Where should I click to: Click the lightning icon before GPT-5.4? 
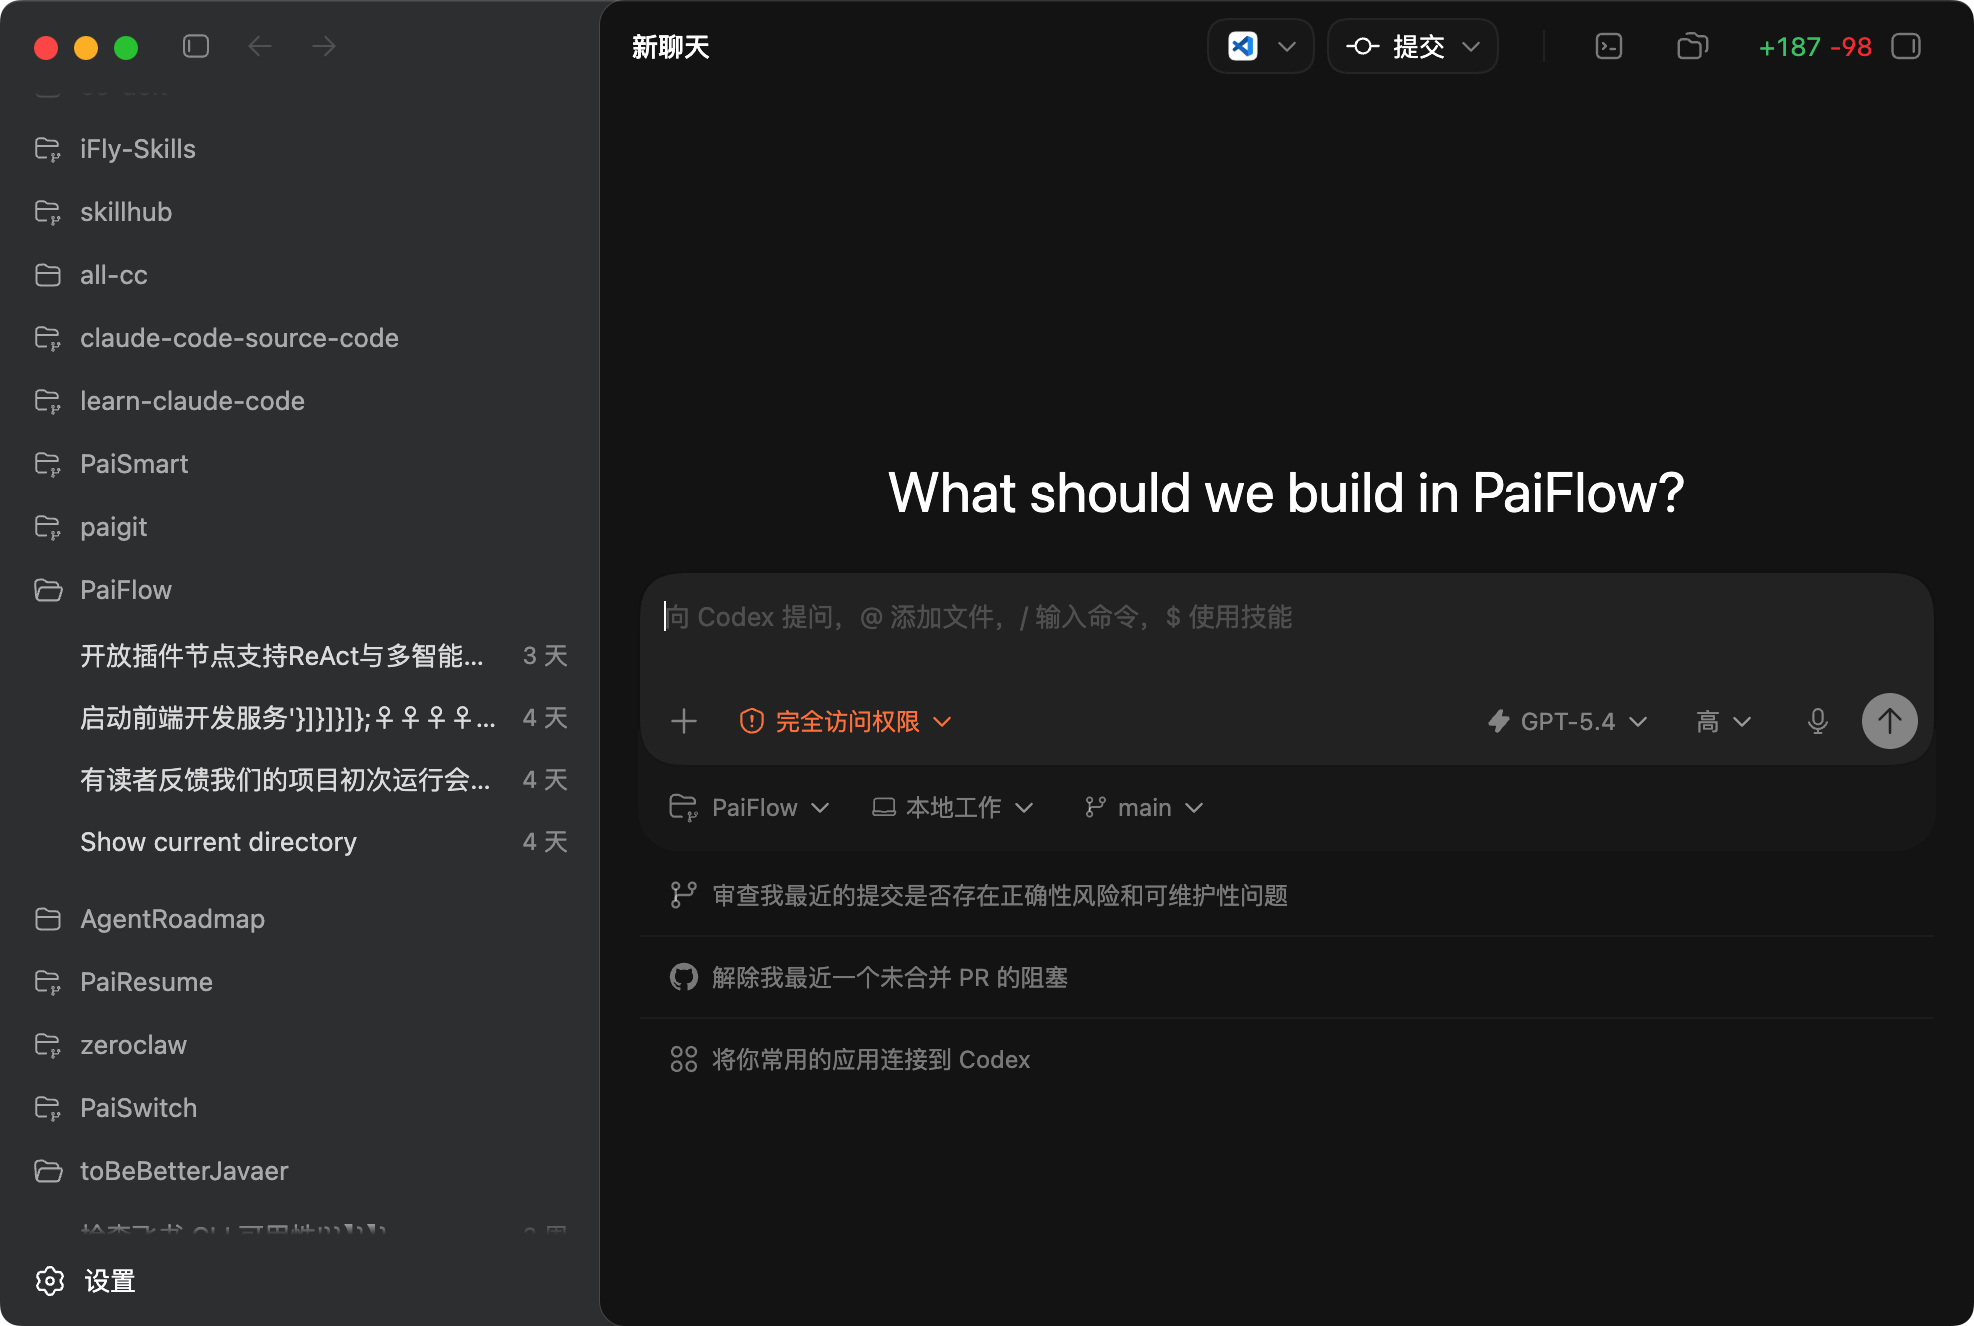[1499, 721]
